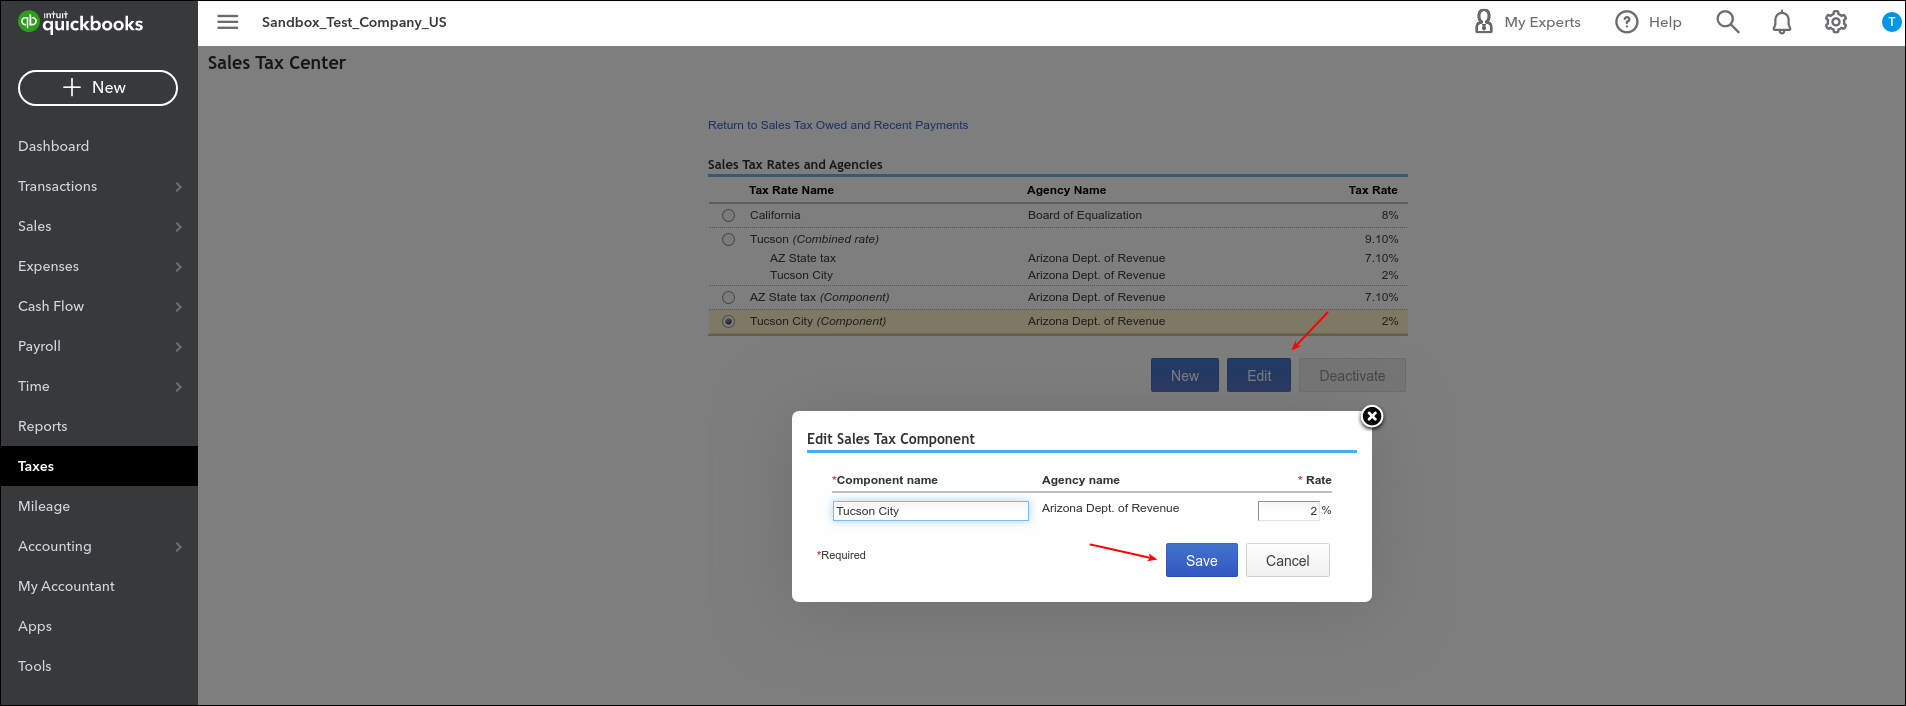The image size is (1906, 706).
Task: Click the Edit tax rate button
Action: tap(1259, 375)
